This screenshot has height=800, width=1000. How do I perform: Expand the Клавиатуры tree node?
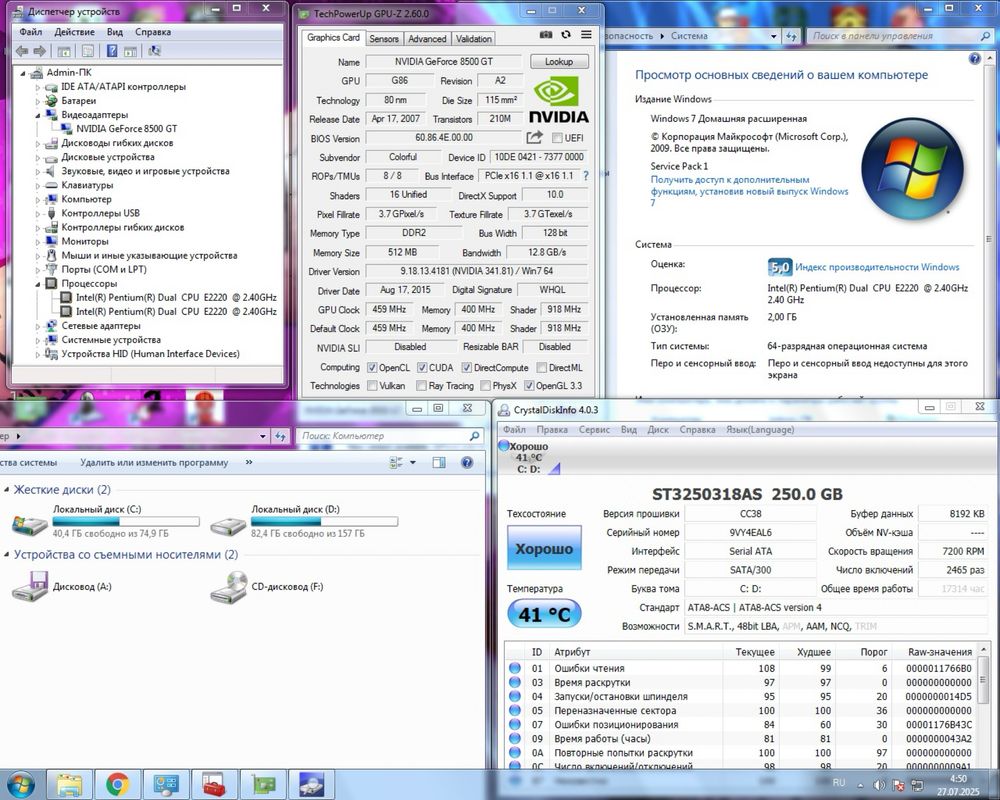click(38, 186)
